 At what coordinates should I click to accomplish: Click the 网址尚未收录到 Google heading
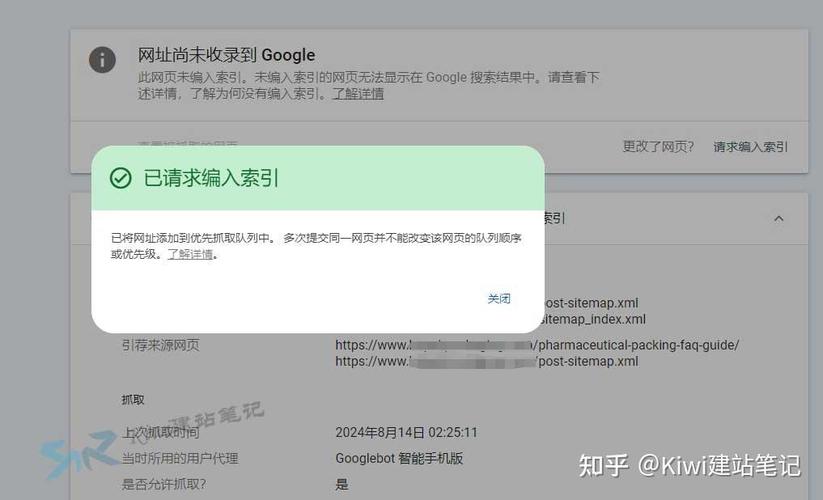pos(226,55)
